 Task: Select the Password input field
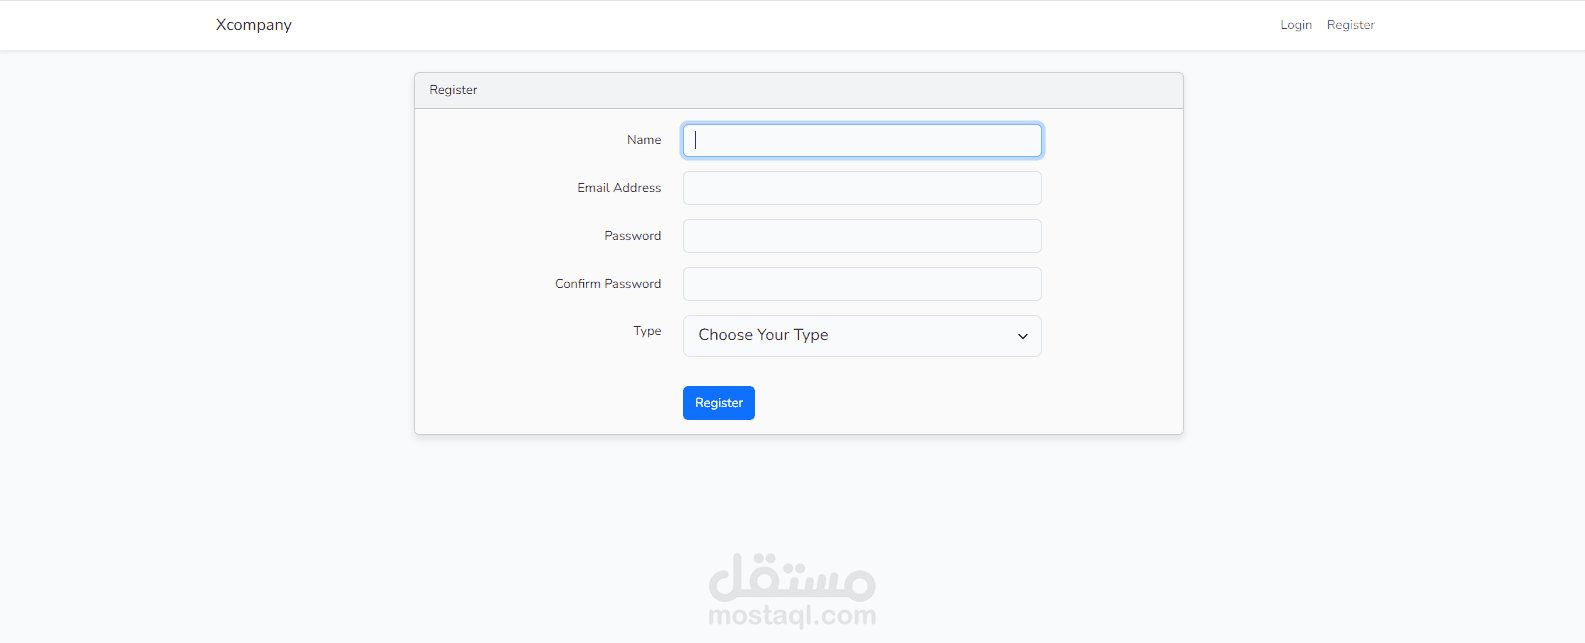tap(862, 236)
